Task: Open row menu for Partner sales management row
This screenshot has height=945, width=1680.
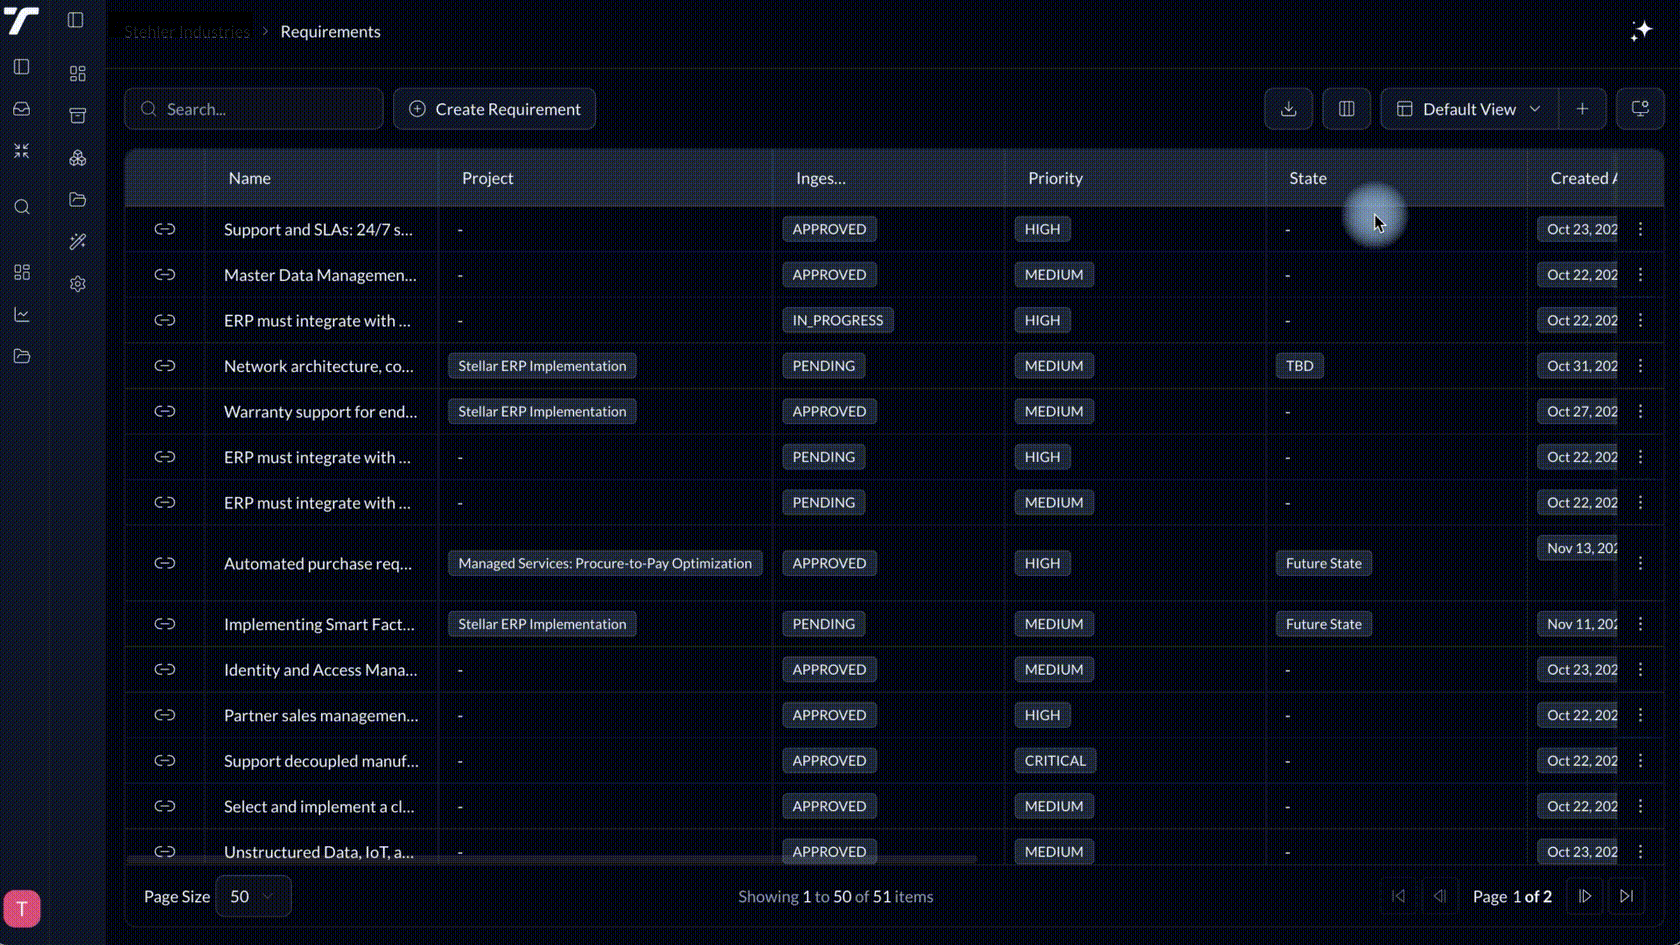Action: pyautogui.click(x=1640, y=715)
